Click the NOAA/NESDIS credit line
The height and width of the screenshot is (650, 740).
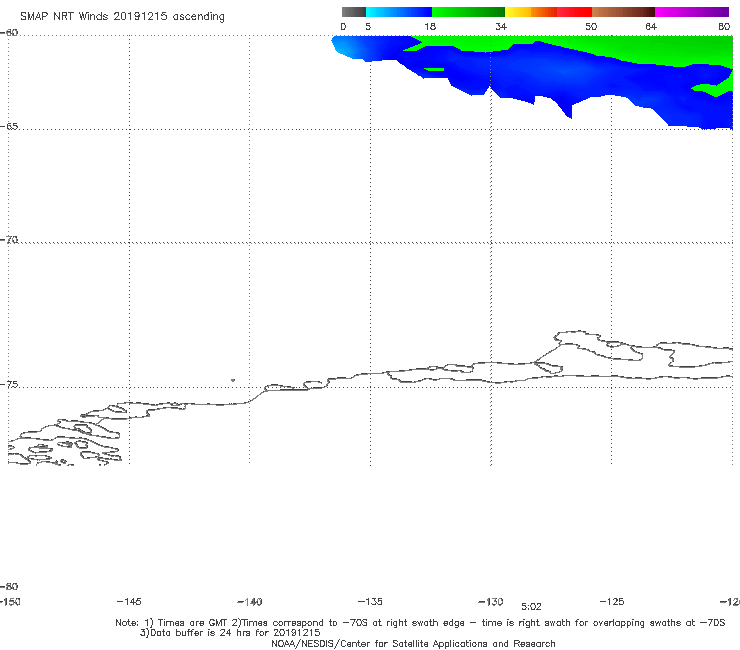click(413, 644)
